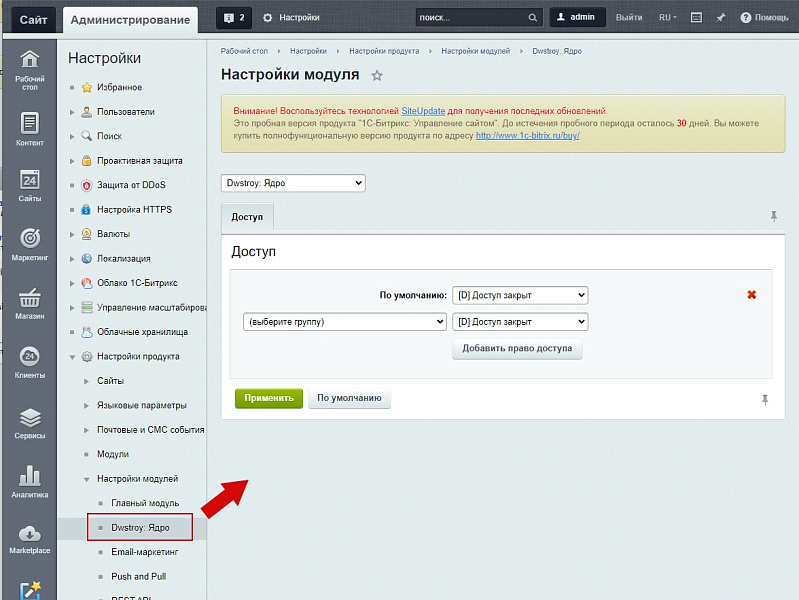Open the Сервисы sidebar icon
The image size is (799, 600).
(29, 422)
